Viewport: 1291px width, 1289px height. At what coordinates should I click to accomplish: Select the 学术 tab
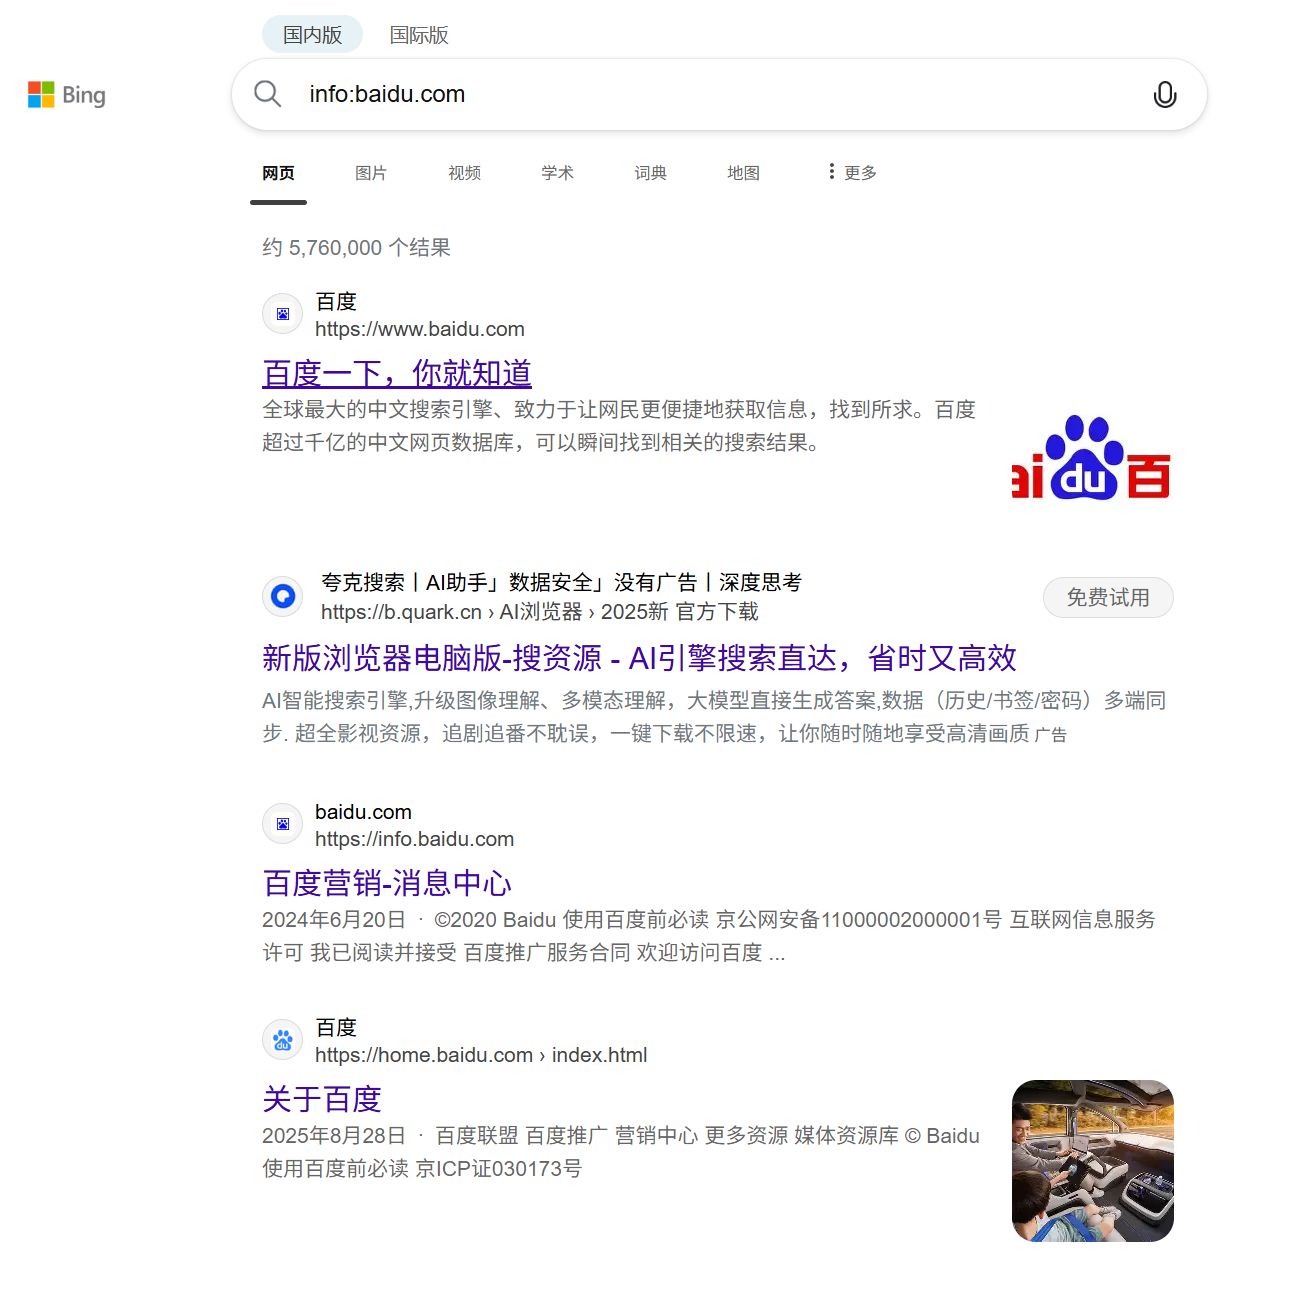pos(557,173)
